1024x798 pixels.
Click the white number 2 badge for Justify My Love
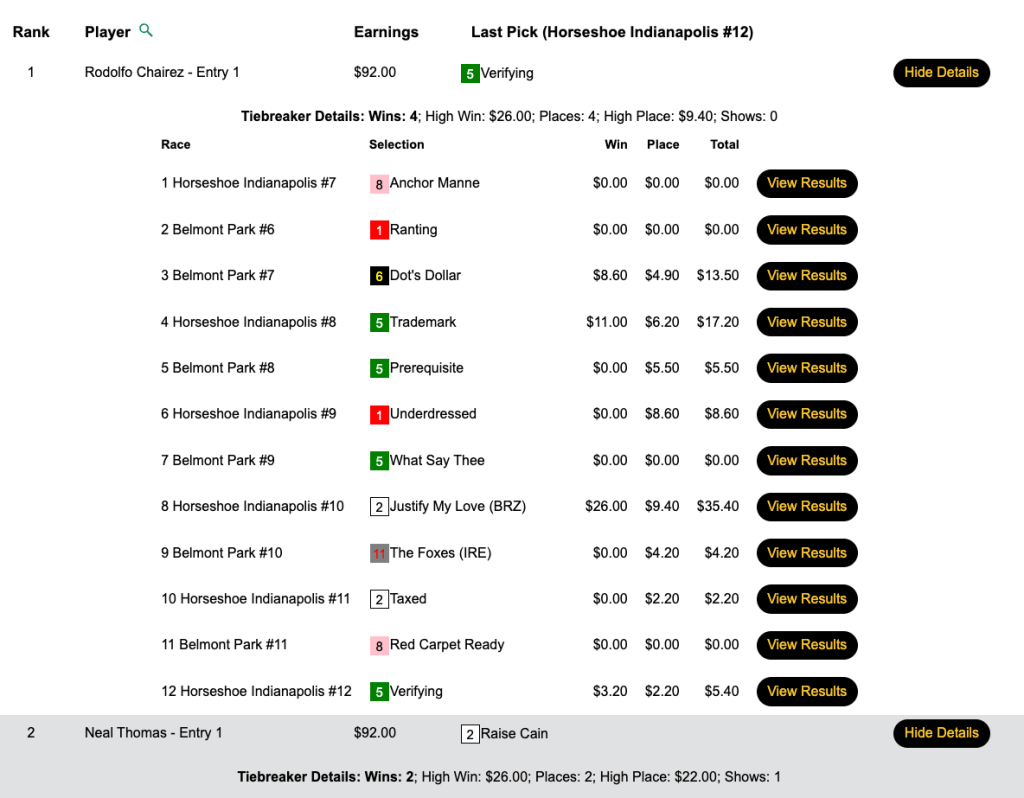tap(379, 507)
